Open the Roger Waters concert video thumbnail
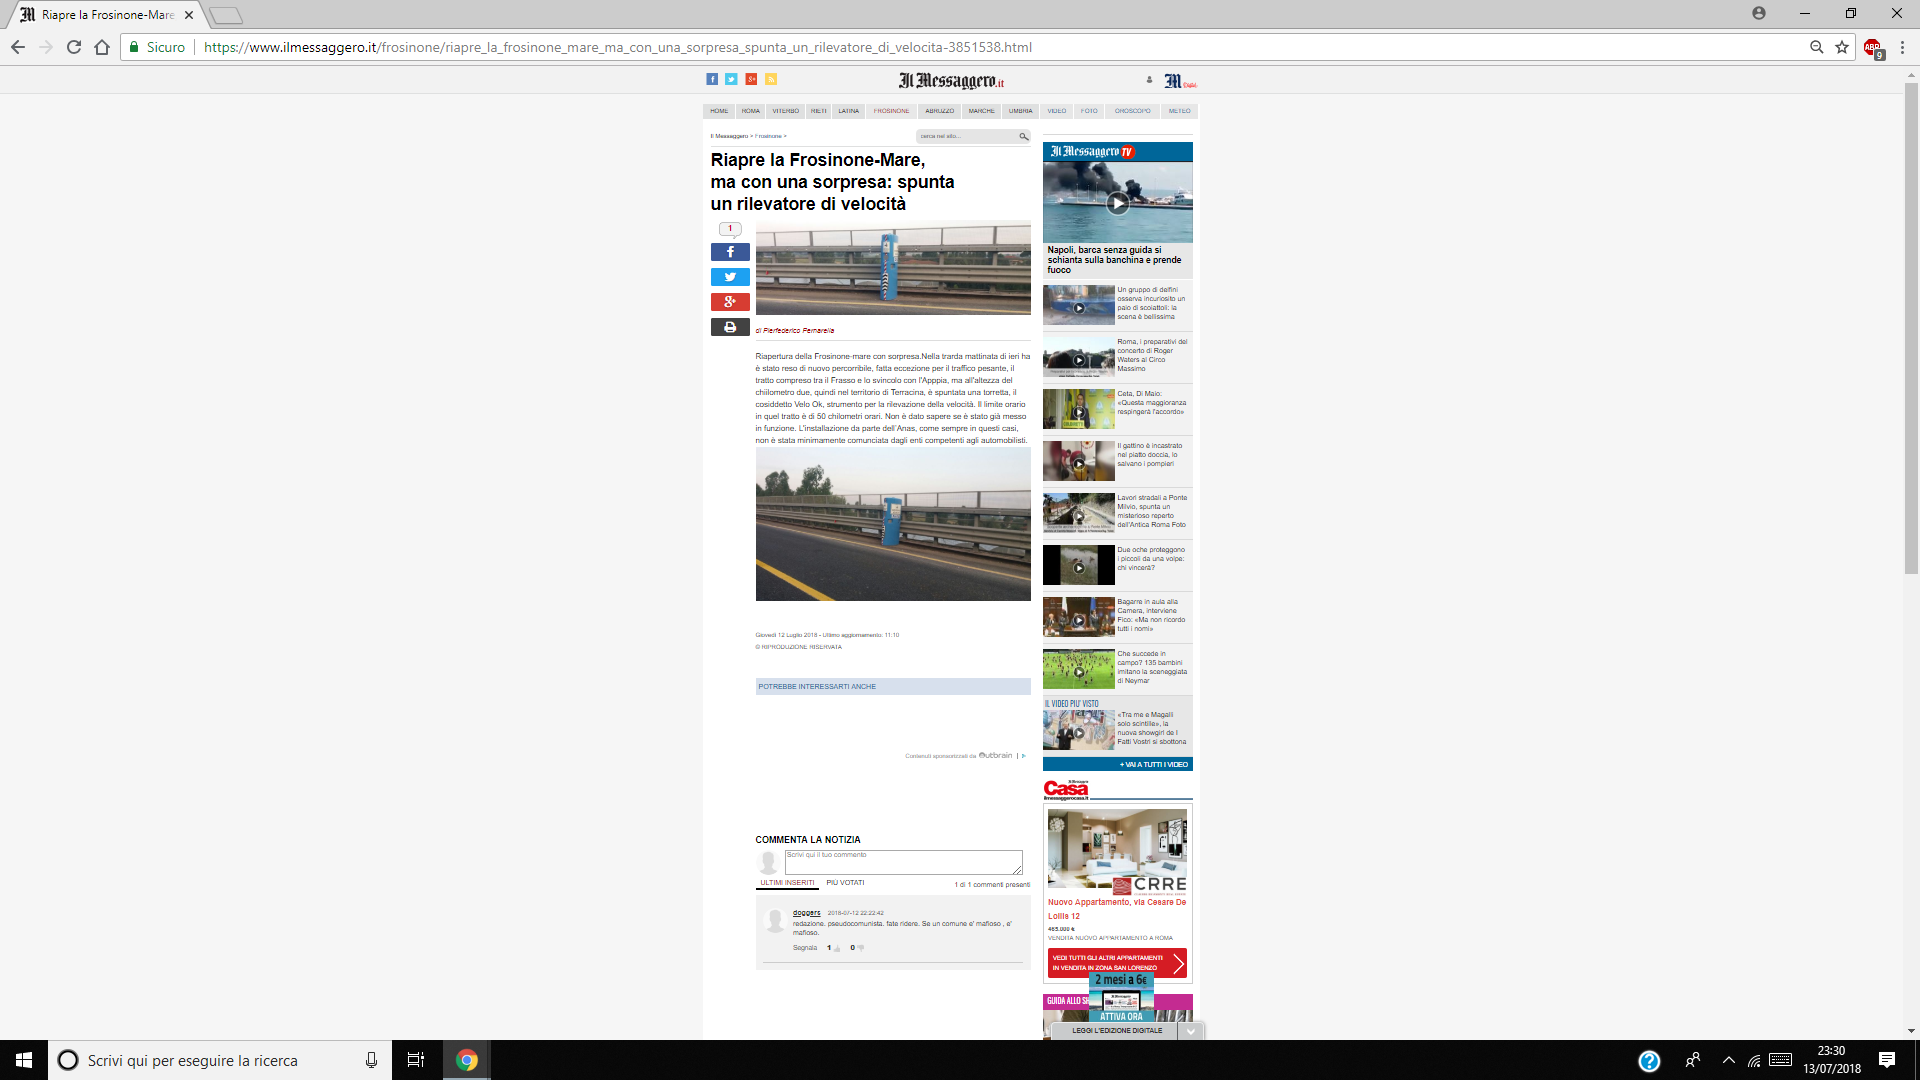 tap(1079, 357)
